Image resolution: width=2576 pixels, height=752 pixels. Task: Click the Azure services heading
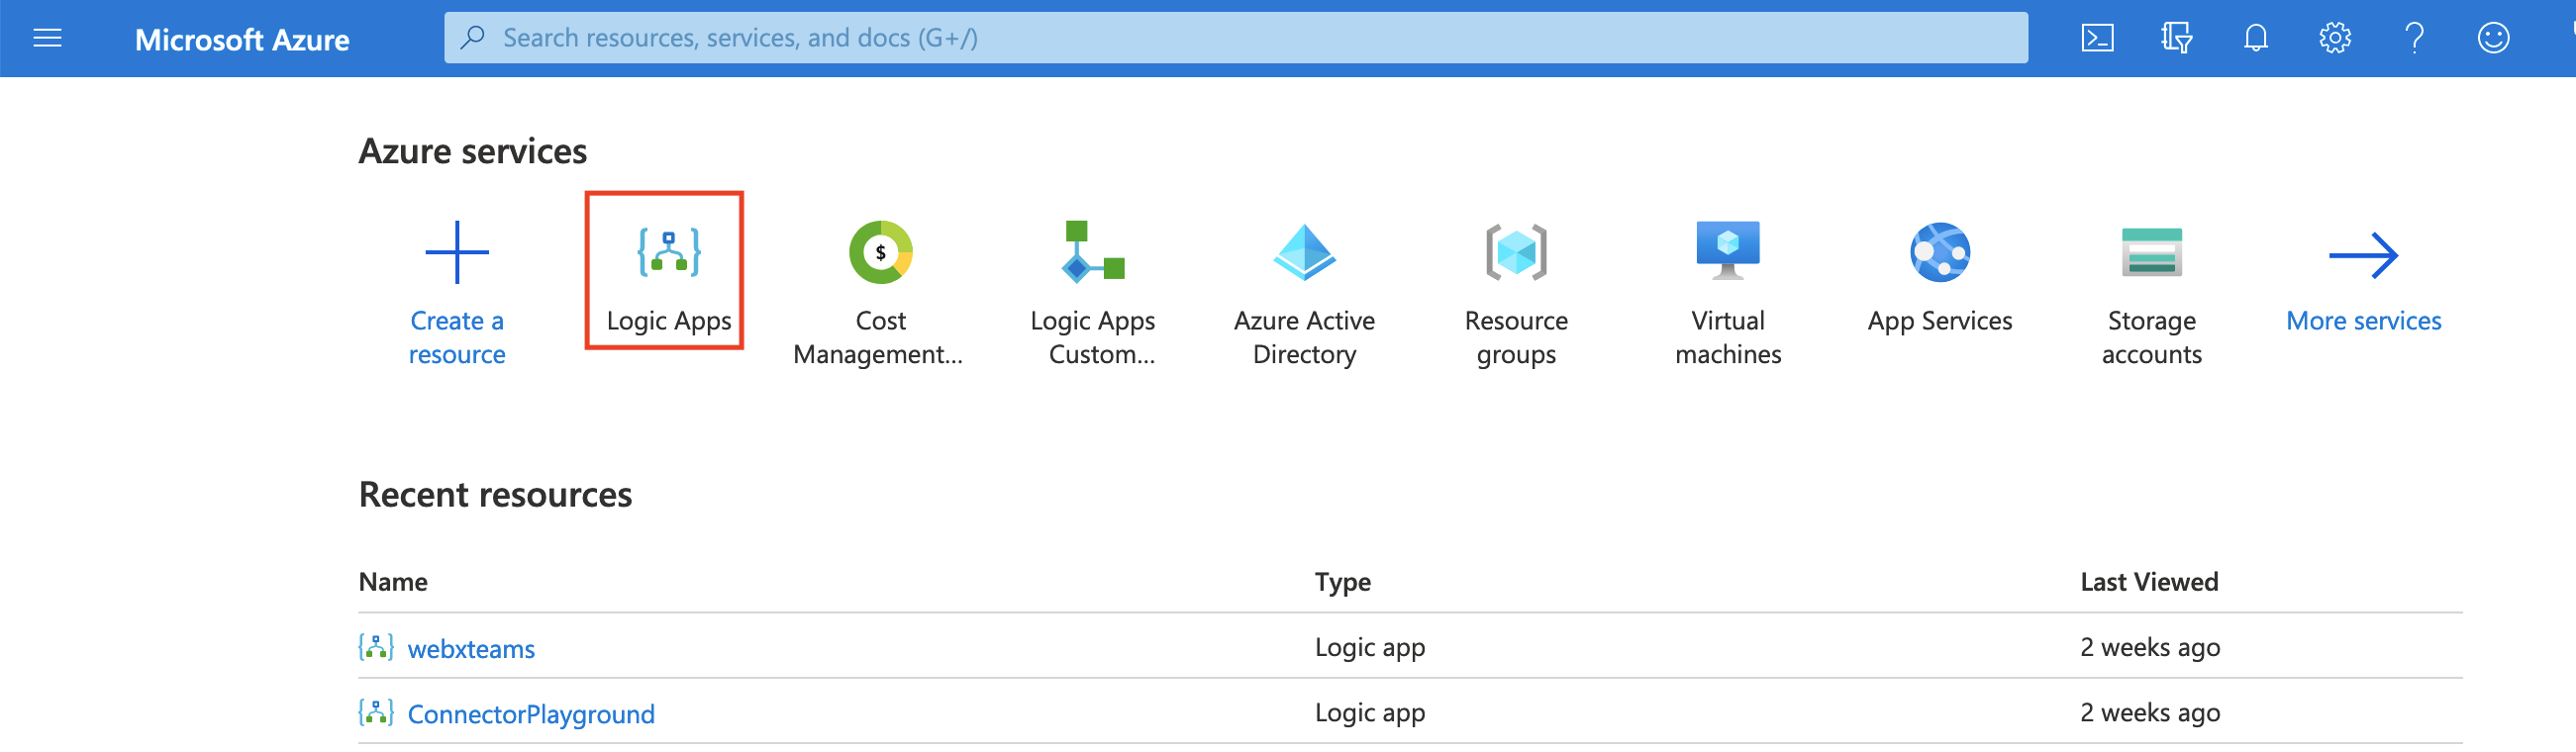472,151
